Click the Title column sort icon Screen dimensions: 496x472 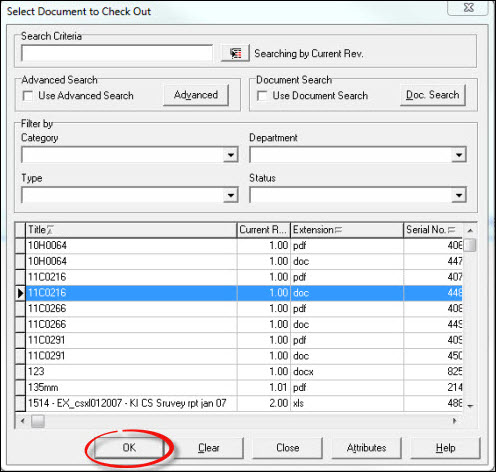tap(50, 230)
